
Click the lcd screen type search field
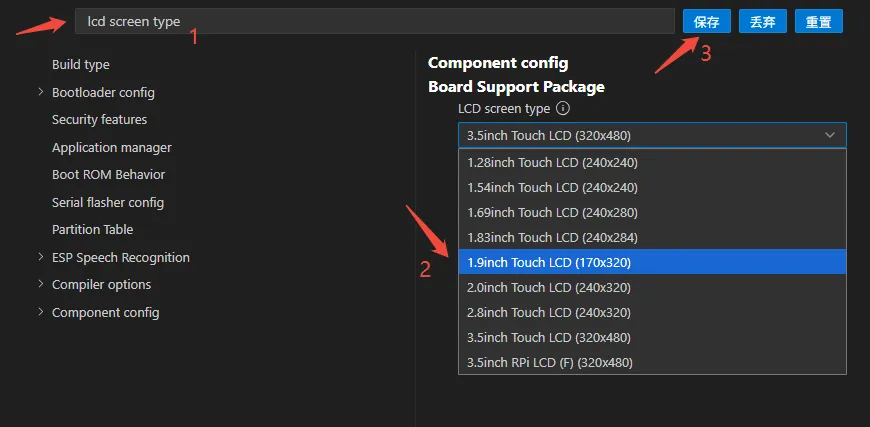(374, 21)
